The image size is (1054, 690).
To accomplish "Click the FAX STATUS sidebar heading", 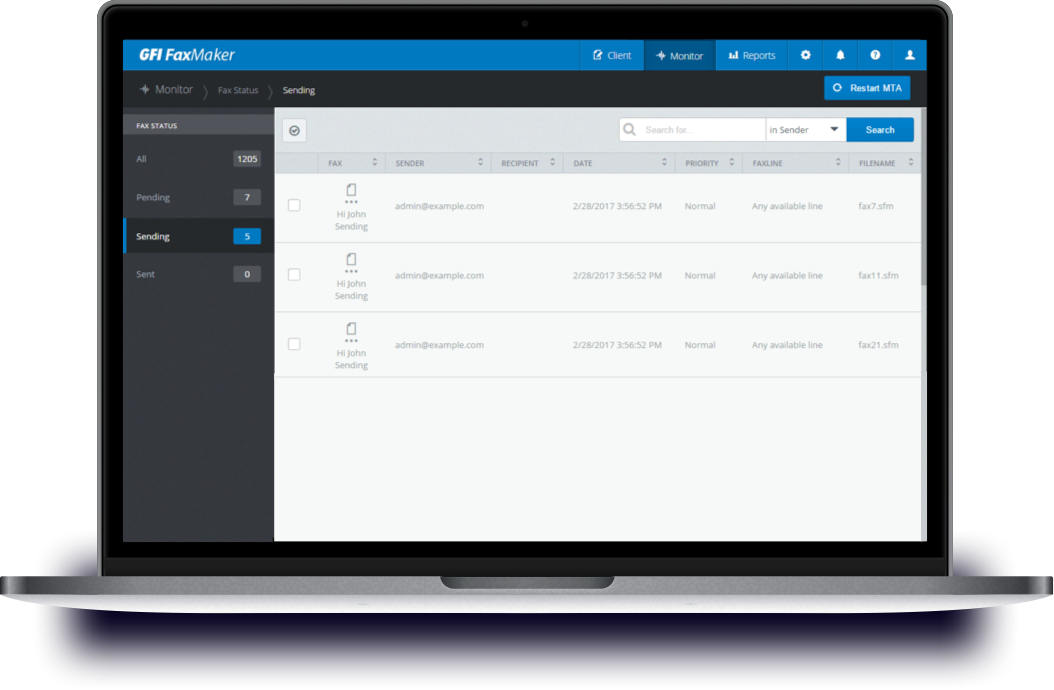I will tap(157, 126).
